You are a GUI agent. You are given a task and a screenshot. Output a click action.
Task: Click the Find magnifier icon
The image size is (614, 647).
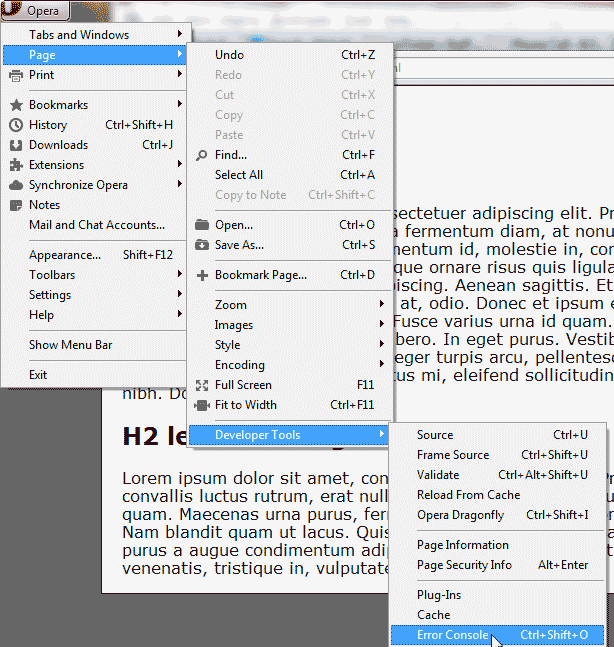[x=202, y=155]
